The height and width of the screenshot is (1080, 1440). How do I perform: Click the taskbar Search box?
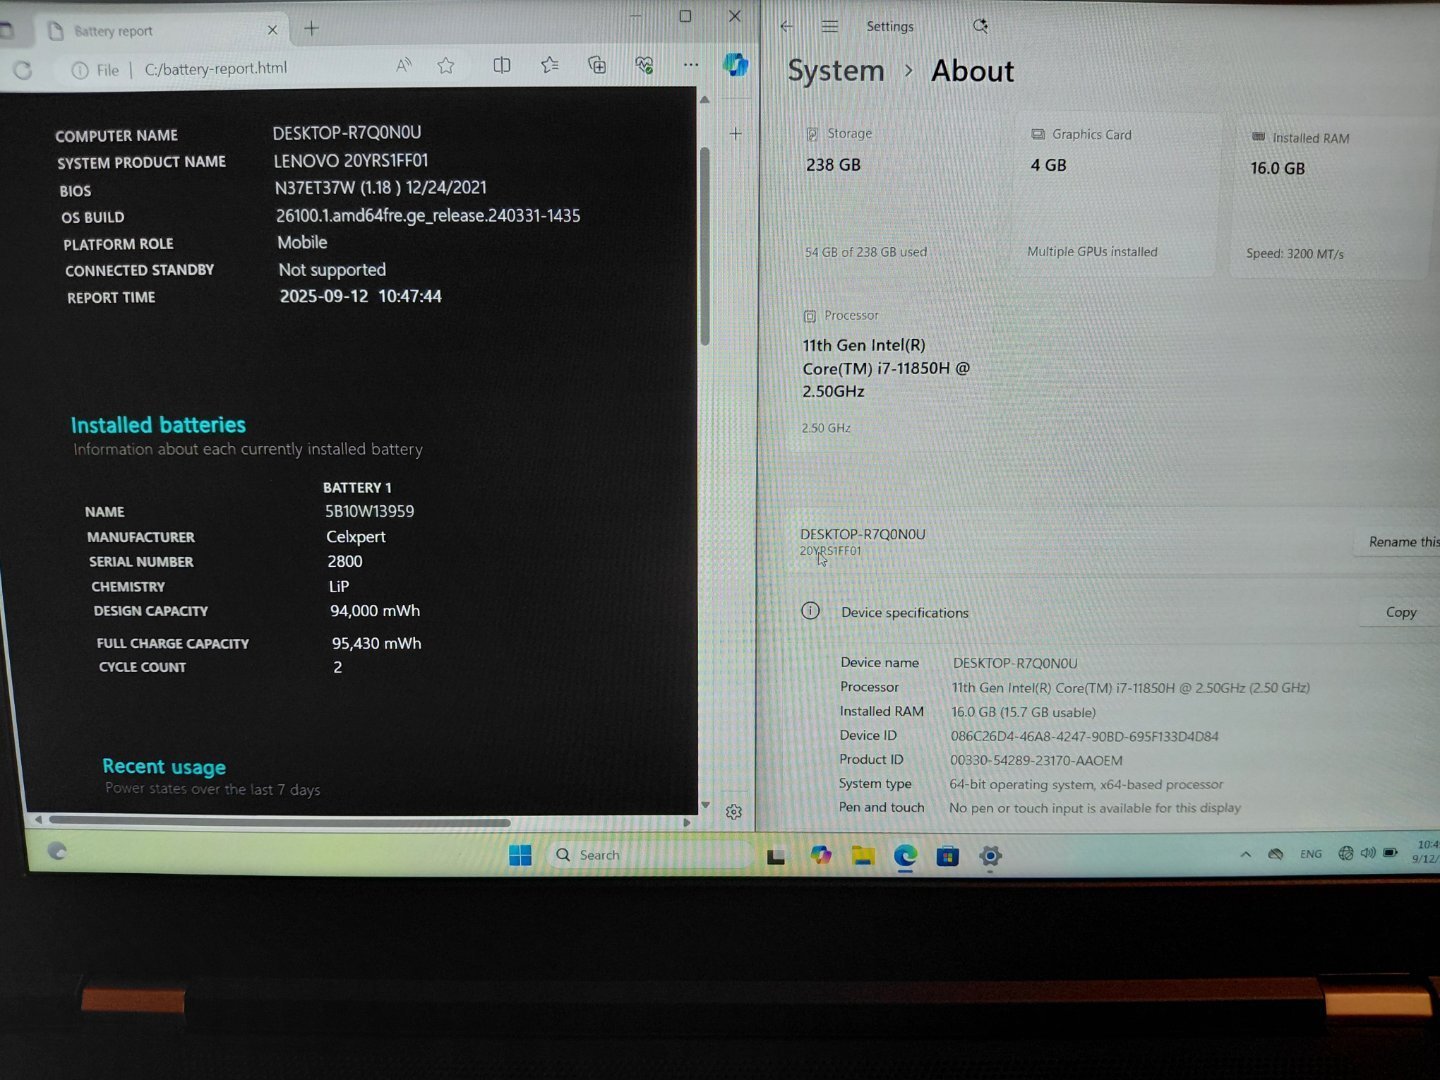[x=650, y=855]
